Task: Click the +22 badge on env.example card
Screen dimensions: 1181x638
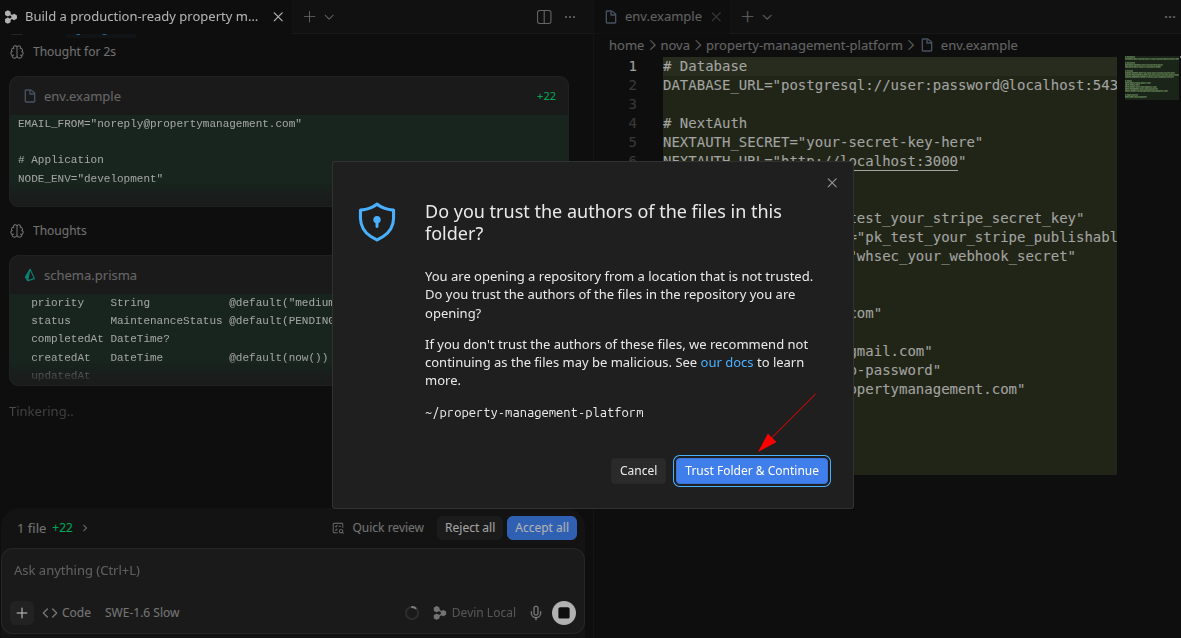Action: pos(546,96)
